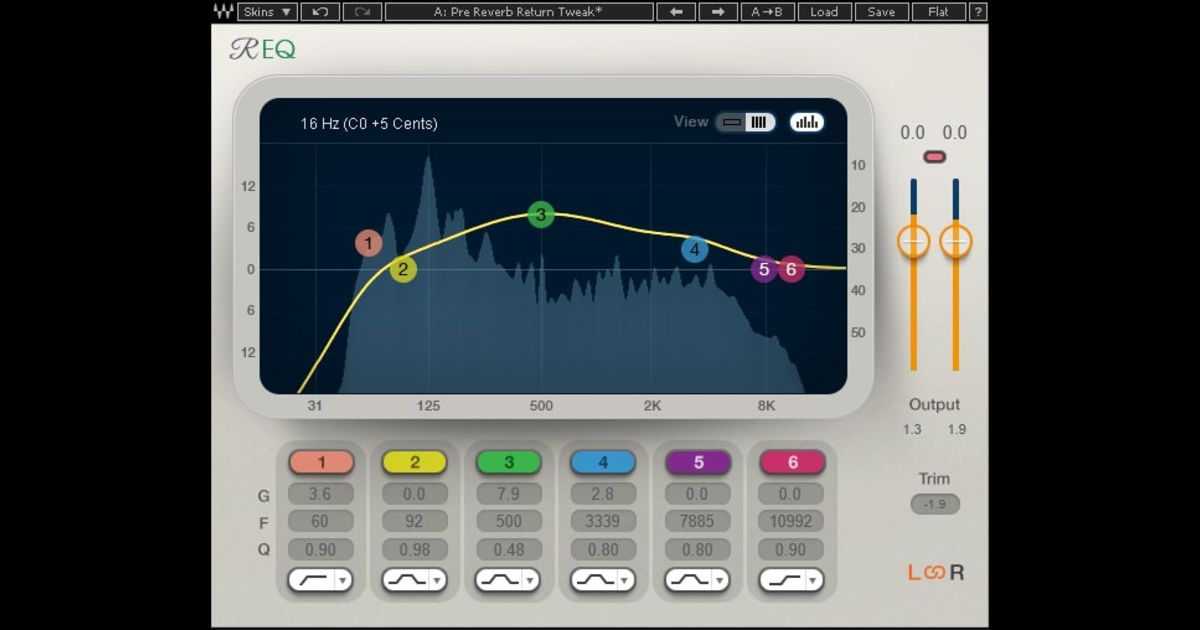The image size is (1200, 630).
Task: Load the previous preset with the left arrow
Action: 675,12
